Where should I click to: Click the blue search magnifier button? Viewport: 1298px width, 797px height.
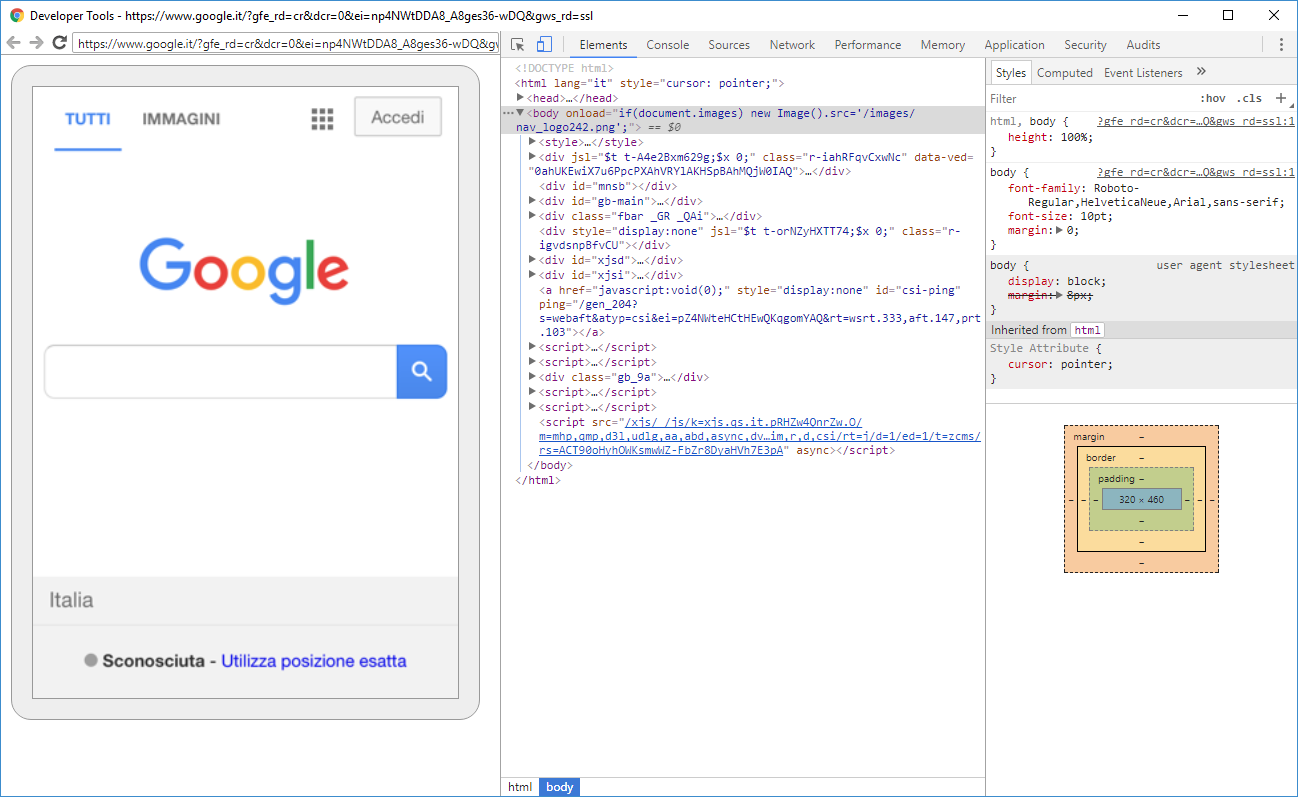click(422, 372)
